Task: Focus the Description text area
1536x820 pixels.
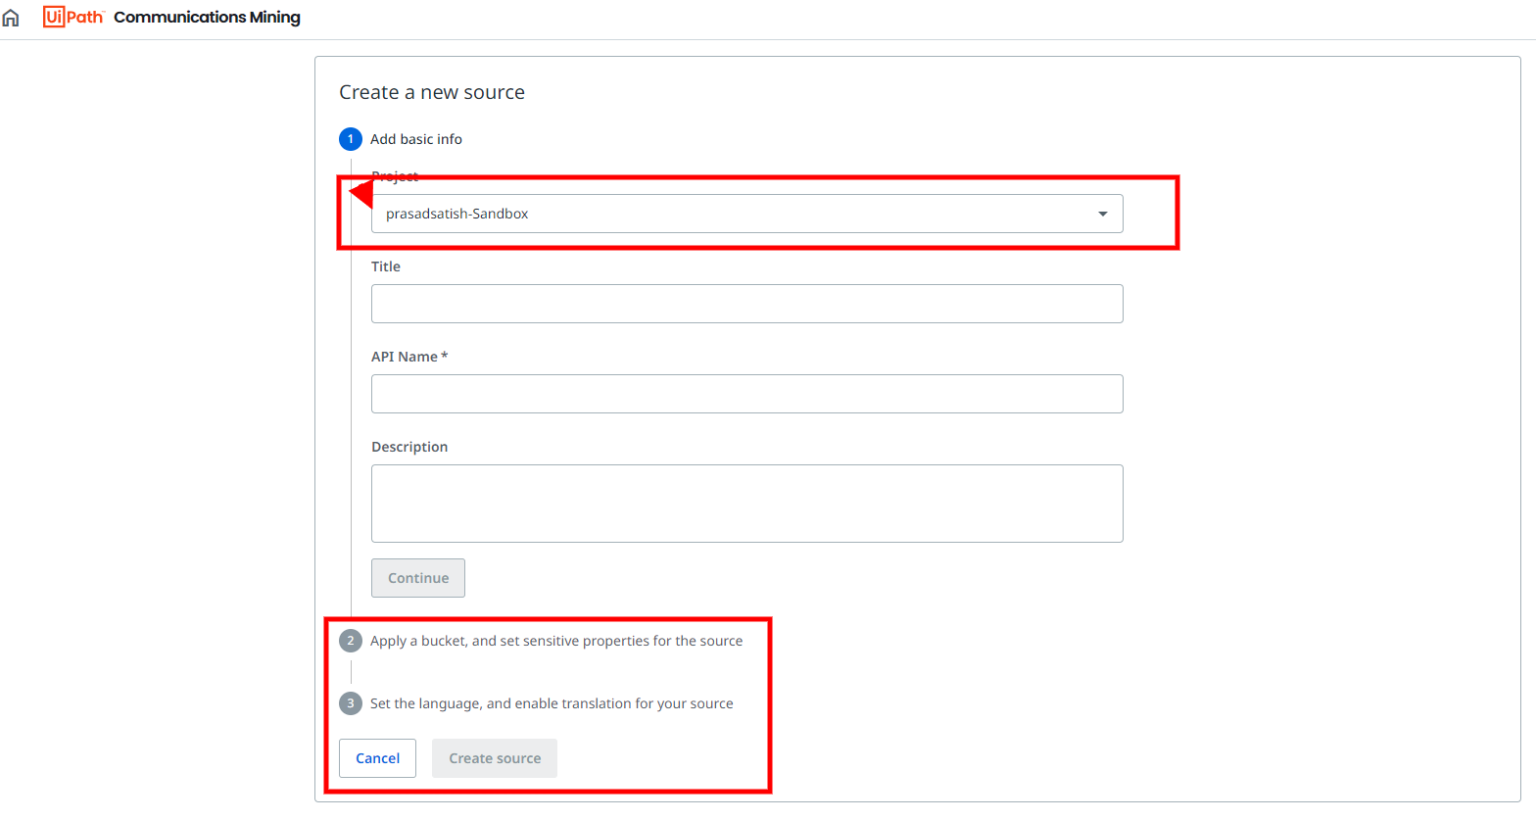Action: [x=746, y=503]
